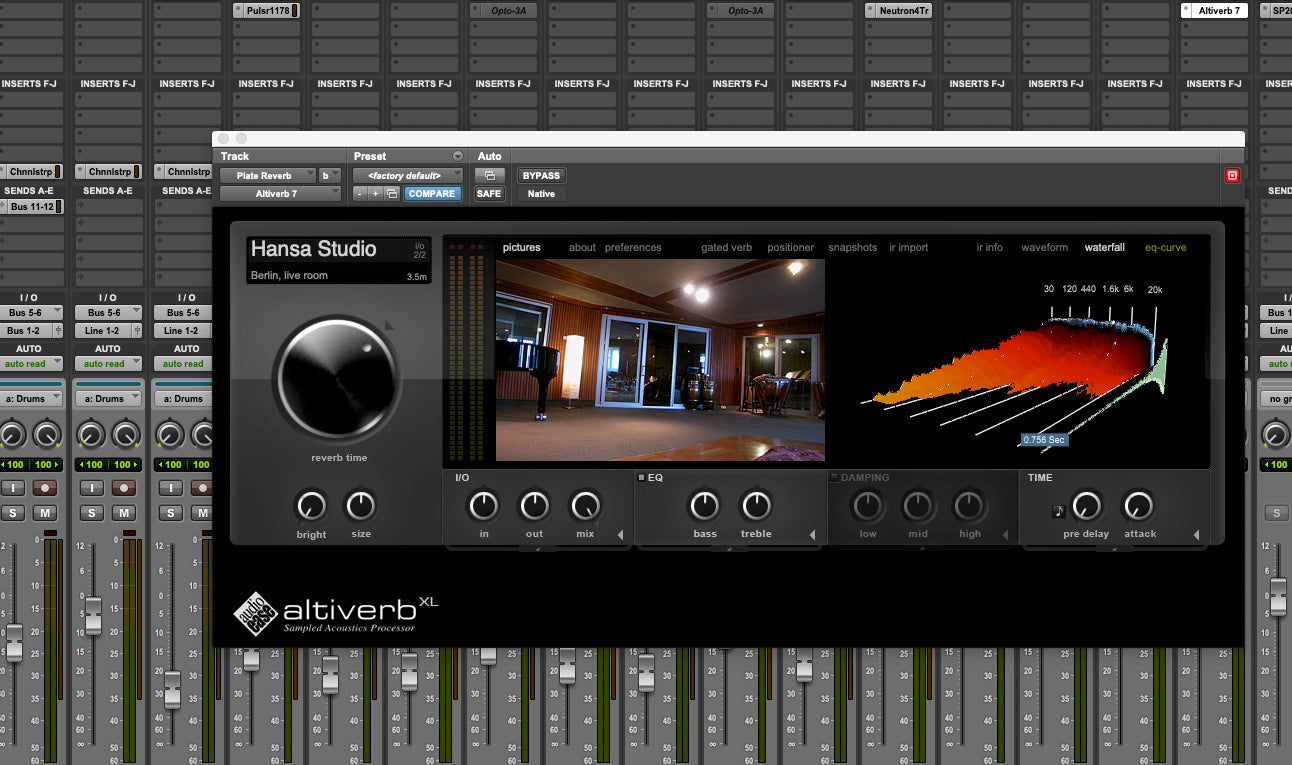Click the COMPARE button
The width and height of the screenshot is (1292, 765).
pyautogui.click(x=433, y=193)
